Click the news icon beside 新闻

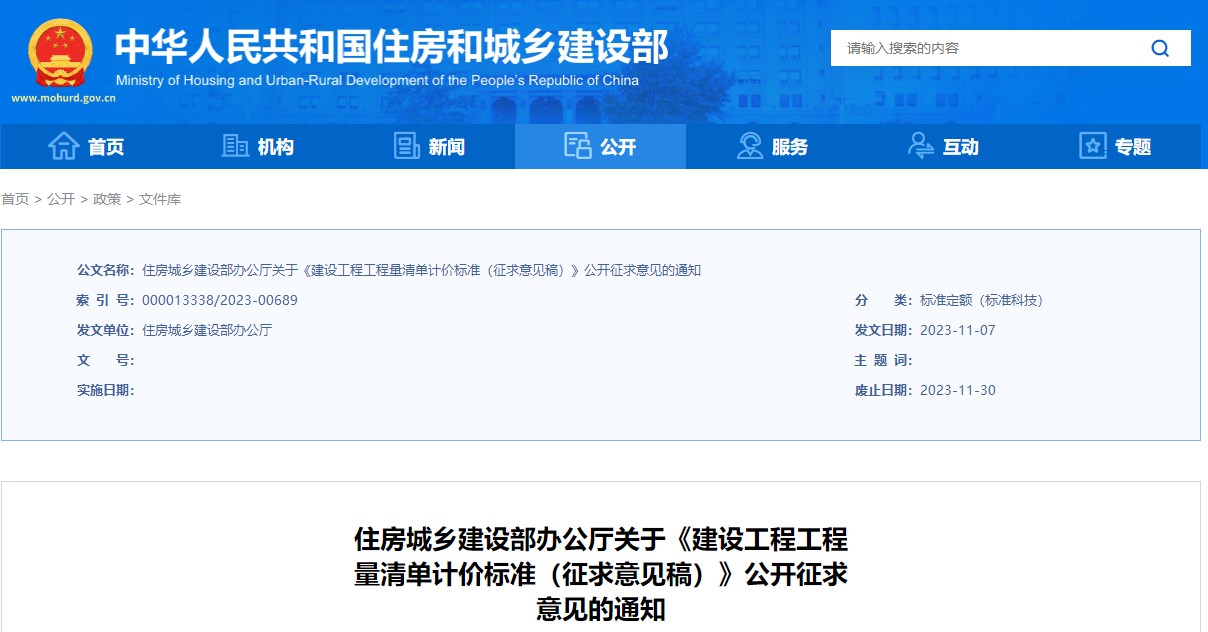(x=405, y=146)
